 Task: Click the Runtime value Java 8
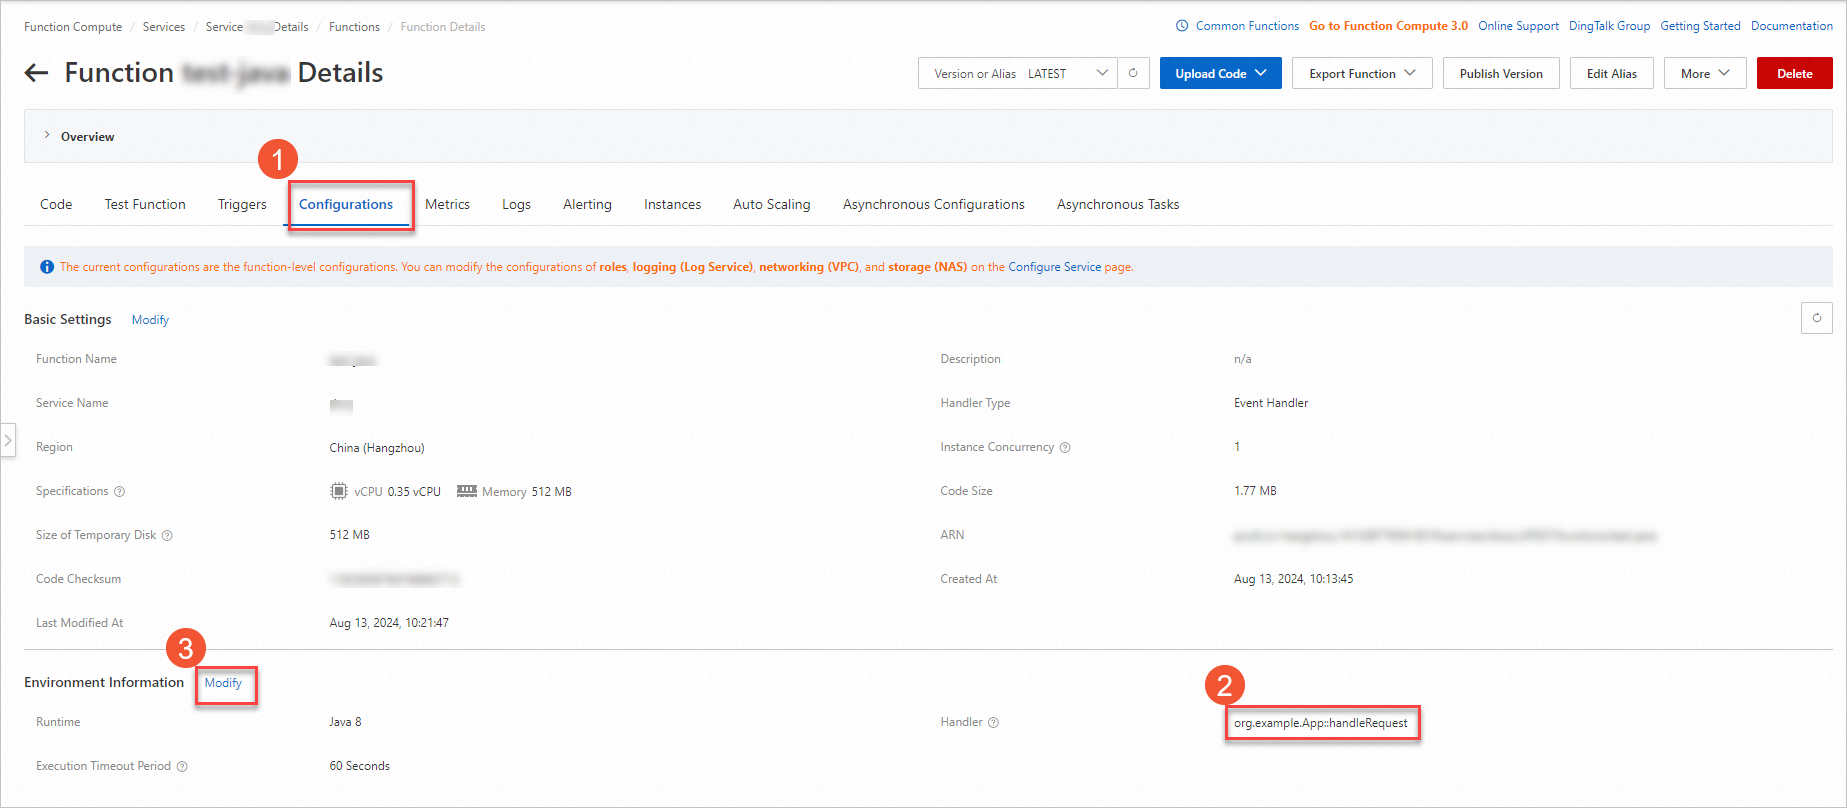(345, 722)
